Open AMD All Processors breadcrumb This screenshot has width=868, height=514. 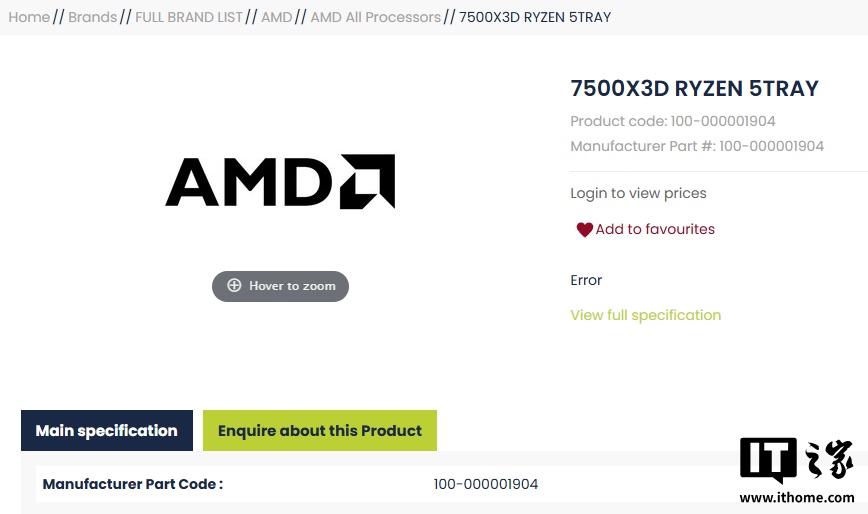tap(375, 17)
